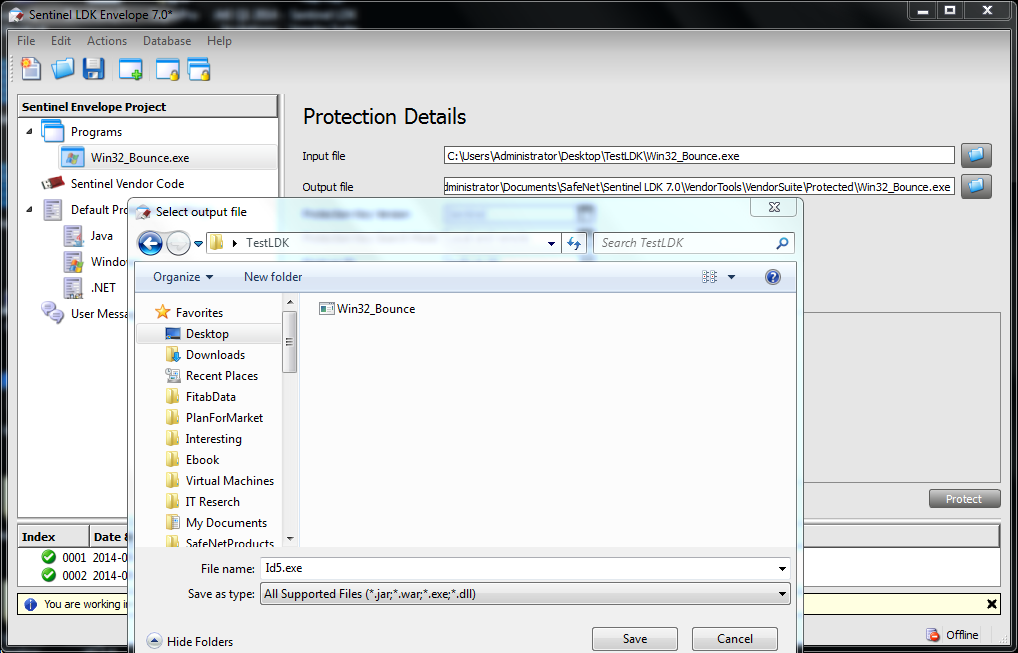The height and width of the screenshot is (653, 1018).
Task: Save the current project
Action: (x=93, y=67)
